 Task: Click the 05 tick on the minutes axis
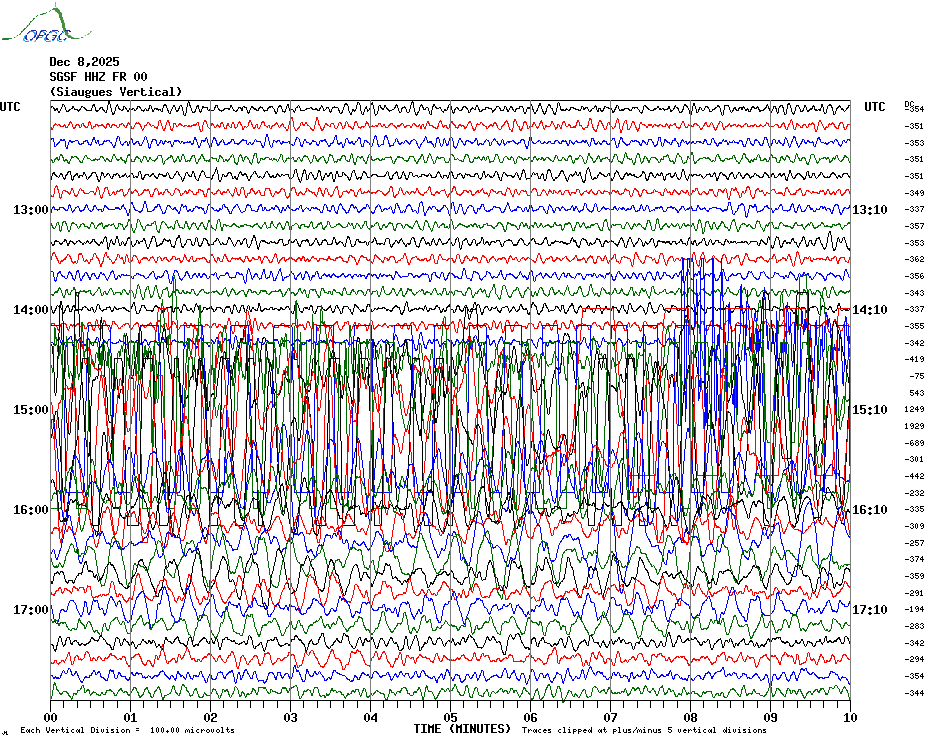coord(451,717)
